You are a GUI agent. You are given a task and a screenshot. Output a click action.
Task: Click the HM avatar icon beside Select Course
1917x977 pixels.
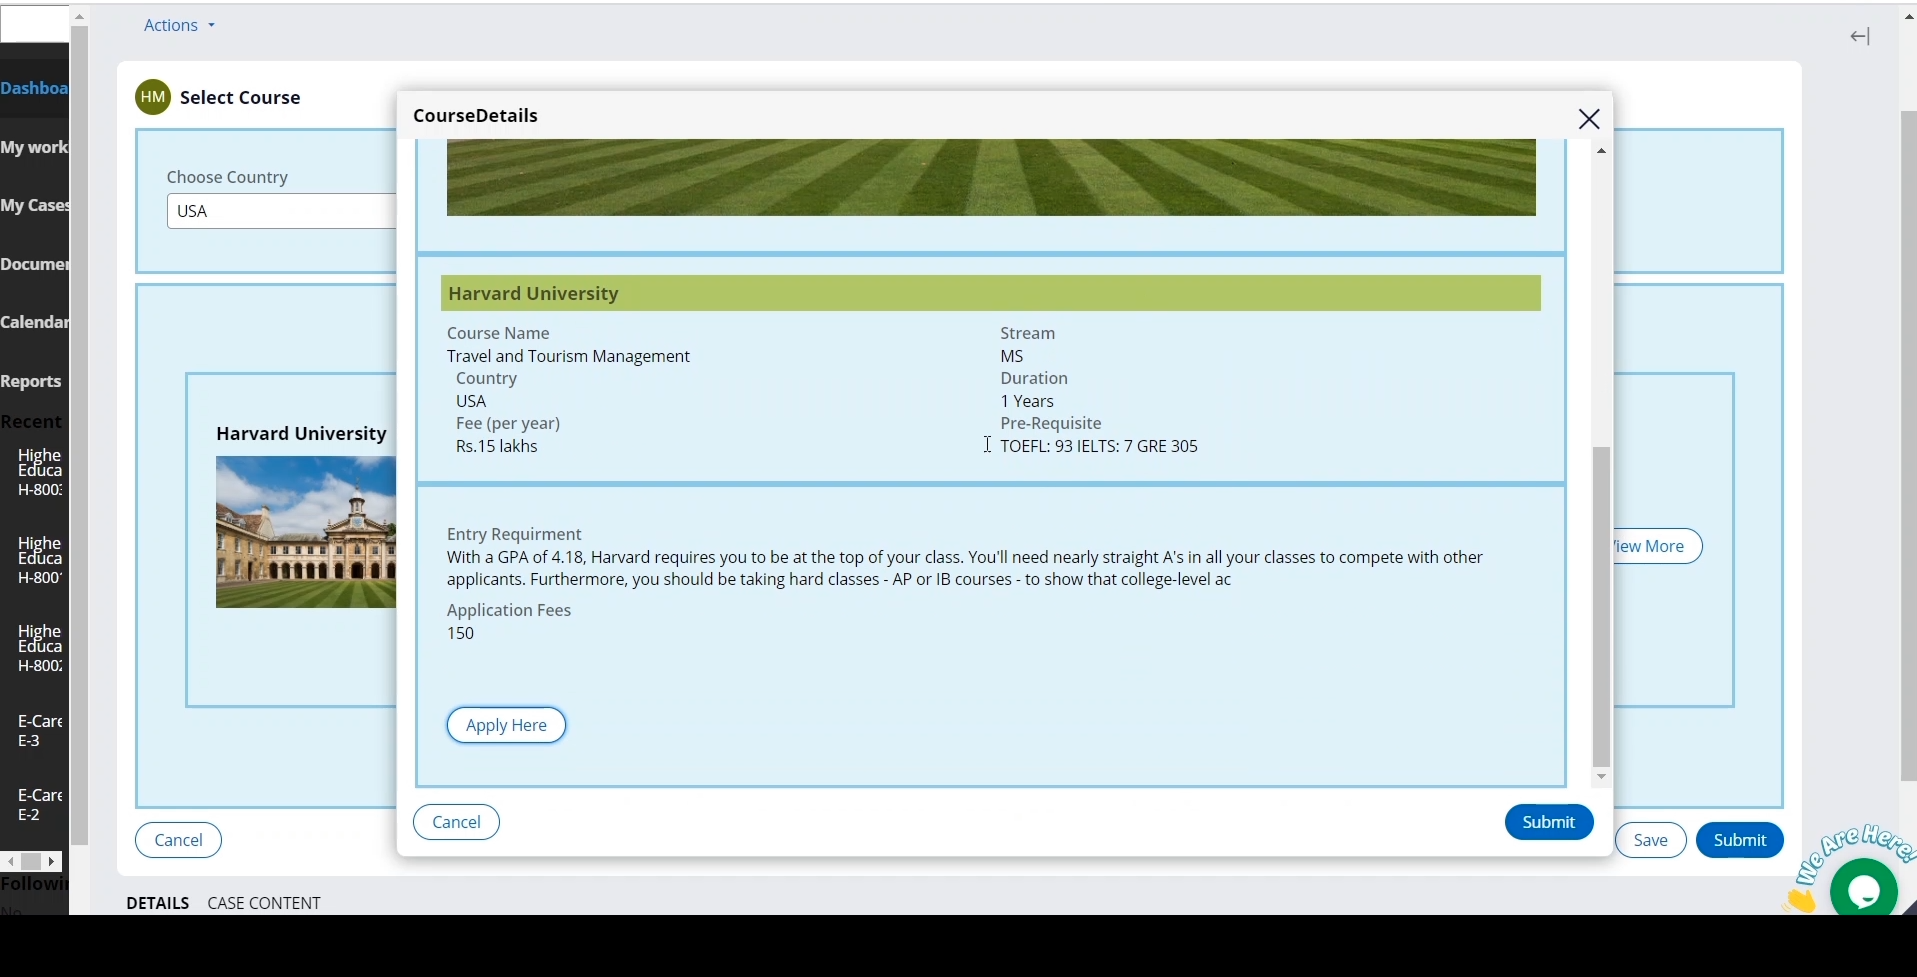click(x=153, y=97)
